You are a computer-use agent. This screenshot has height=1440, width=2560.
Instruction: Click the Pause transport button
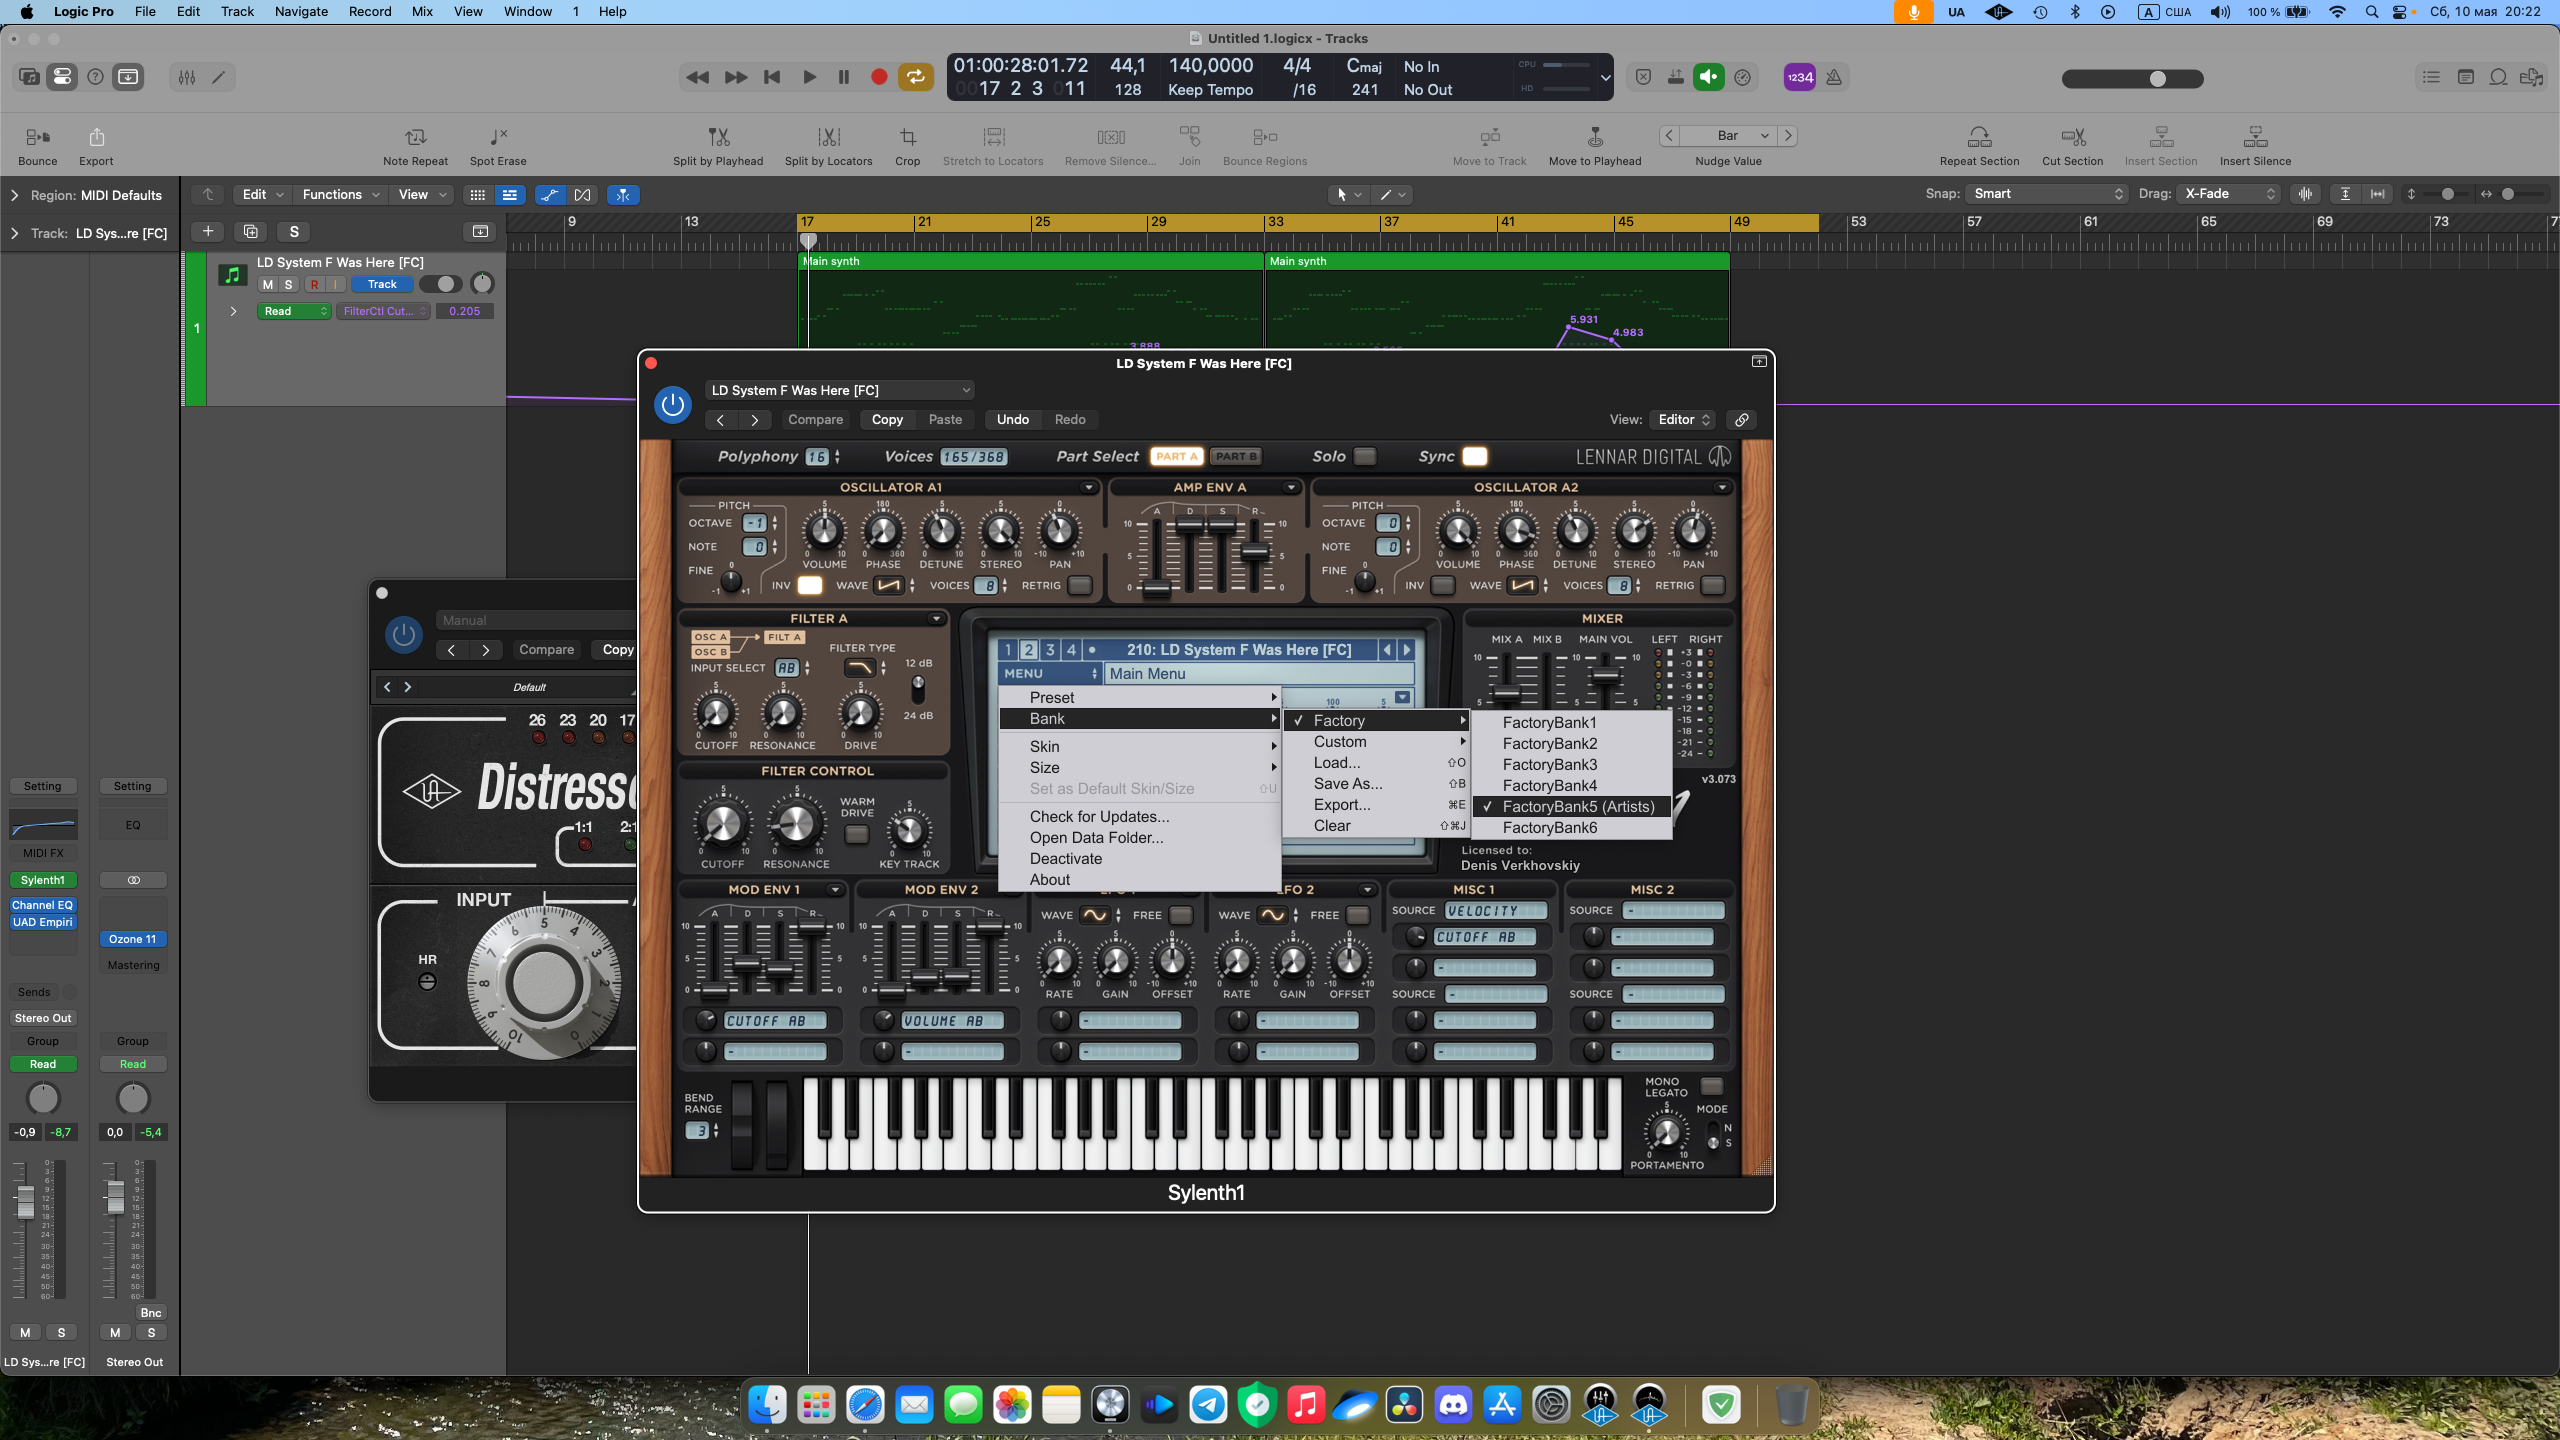click(x=843, y=77)
